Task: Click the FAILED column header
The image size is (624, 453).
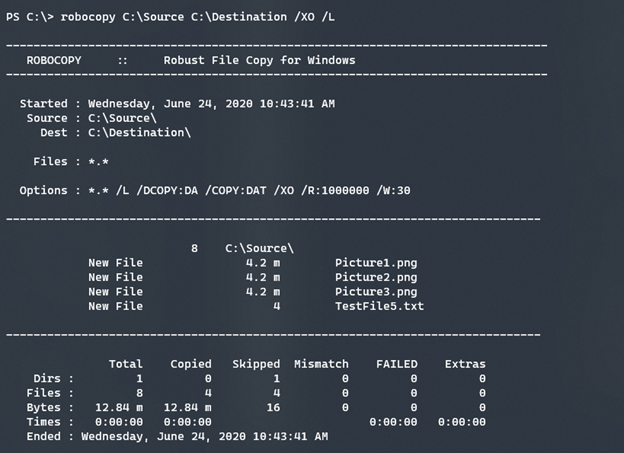Action: tap(396, 364)
